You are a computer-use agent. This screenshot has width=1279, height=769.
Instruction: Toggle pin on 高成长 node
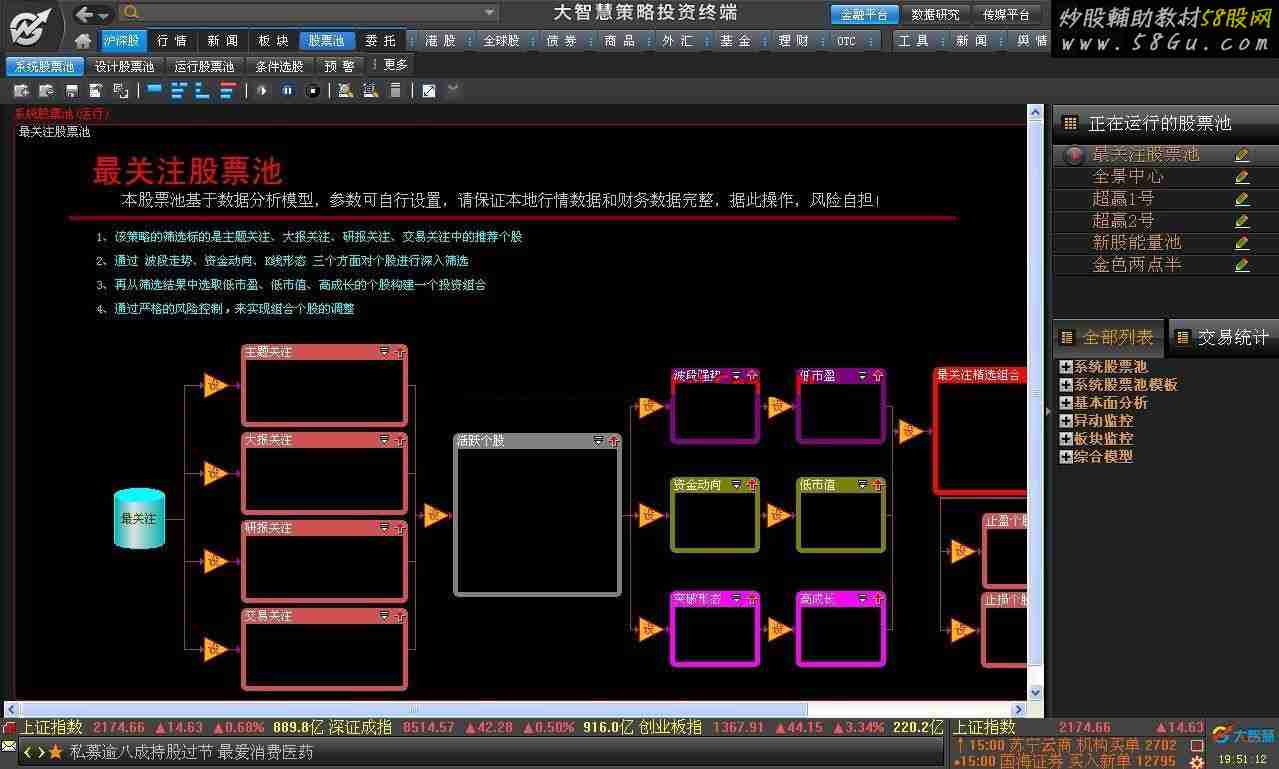click(878, 599)
